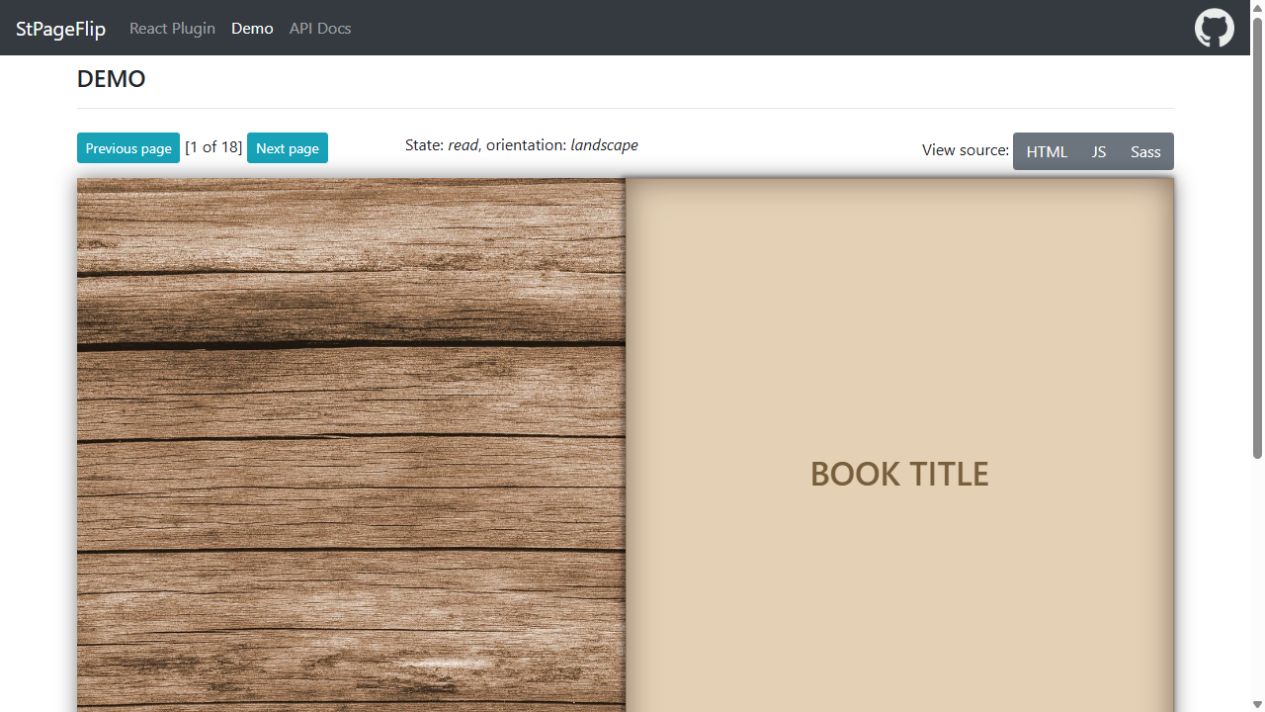View the JS source

click(x=1099, y=151)
